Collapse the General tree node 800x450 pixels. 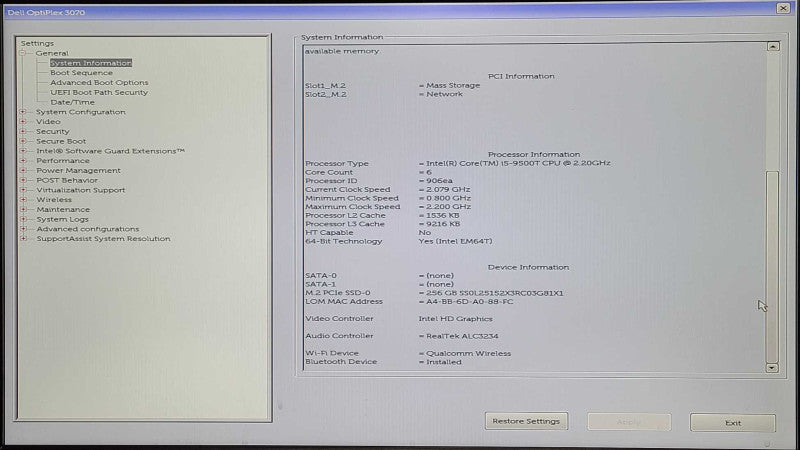[x=23, y=53]
